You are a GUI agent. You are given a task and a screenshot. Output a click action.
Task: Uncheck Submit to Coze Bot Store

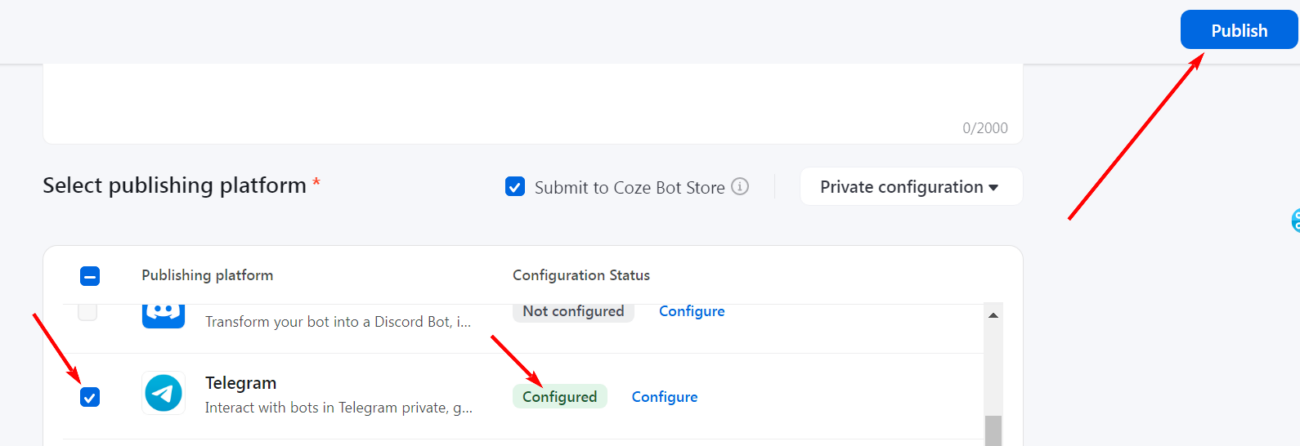[515, 187]
